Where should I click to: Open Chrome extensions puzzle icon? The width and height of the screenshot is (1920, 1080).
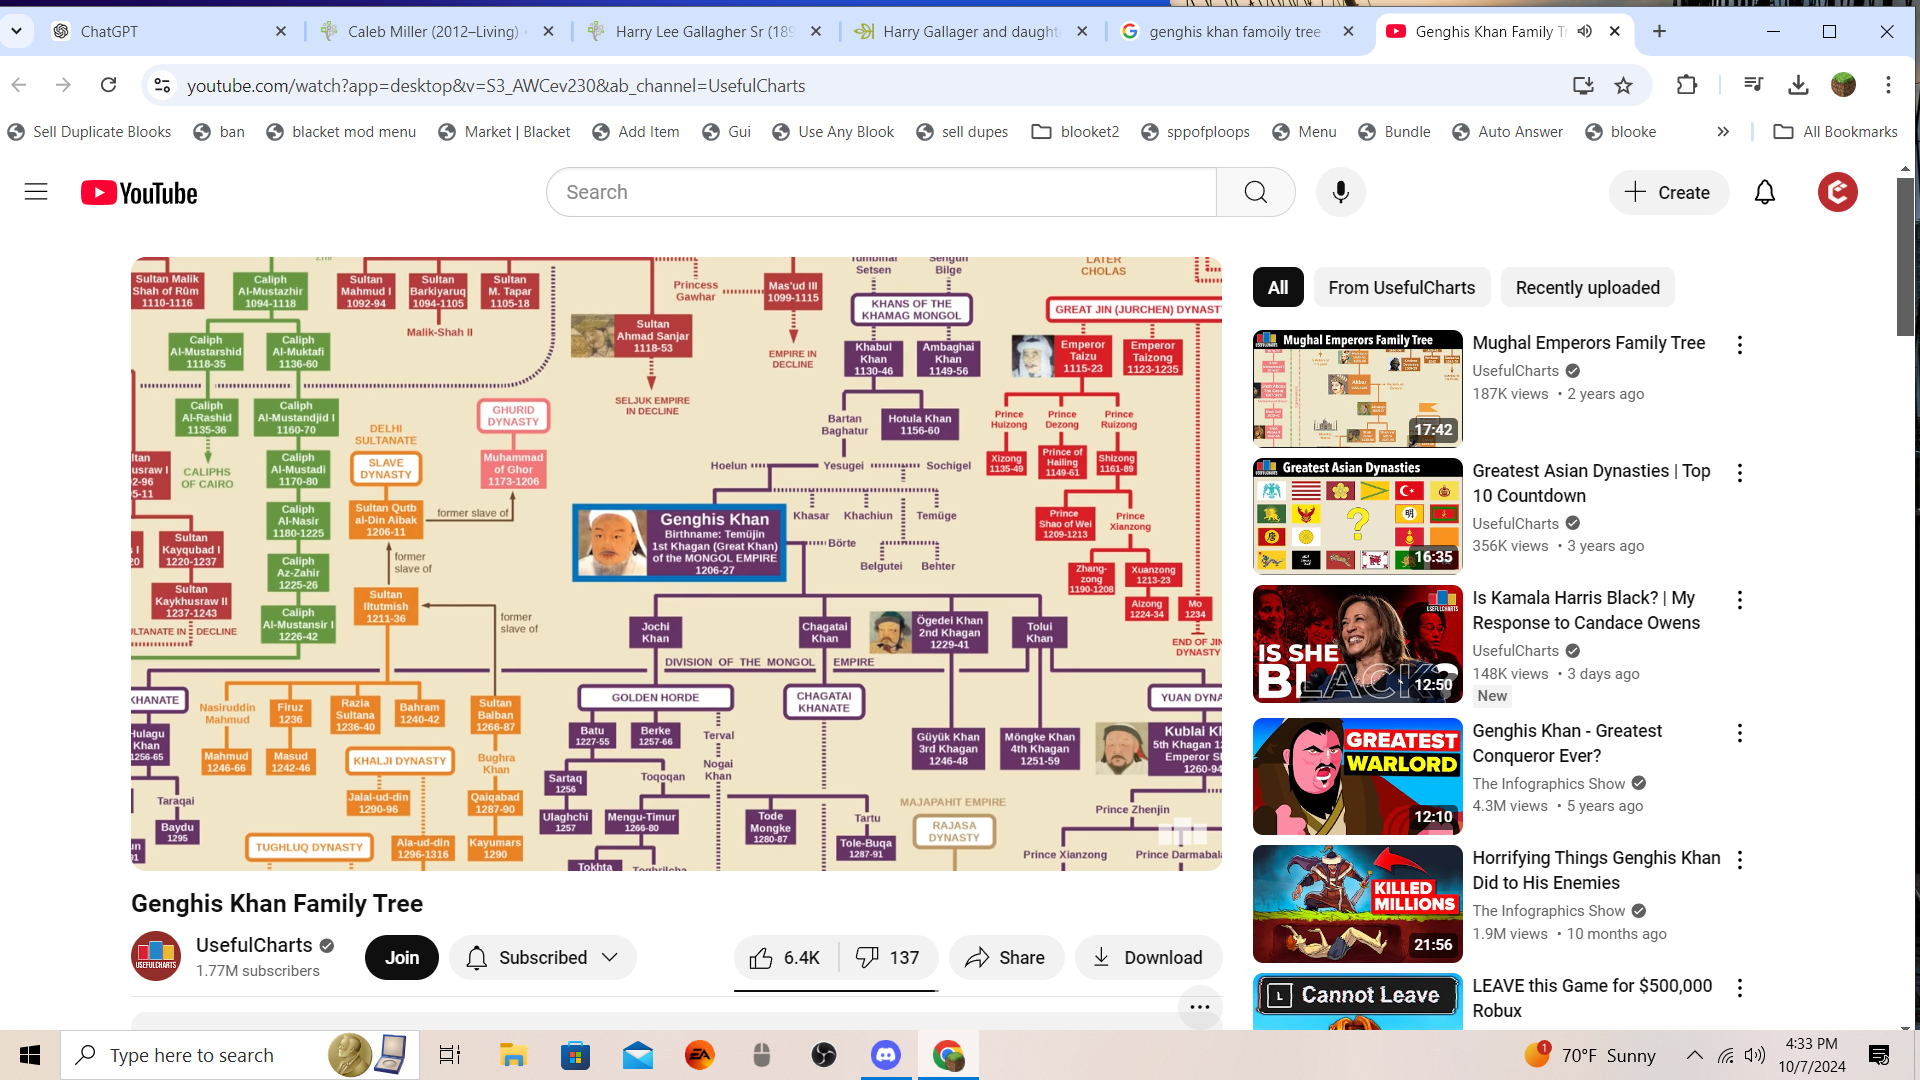click(1687, 85)
